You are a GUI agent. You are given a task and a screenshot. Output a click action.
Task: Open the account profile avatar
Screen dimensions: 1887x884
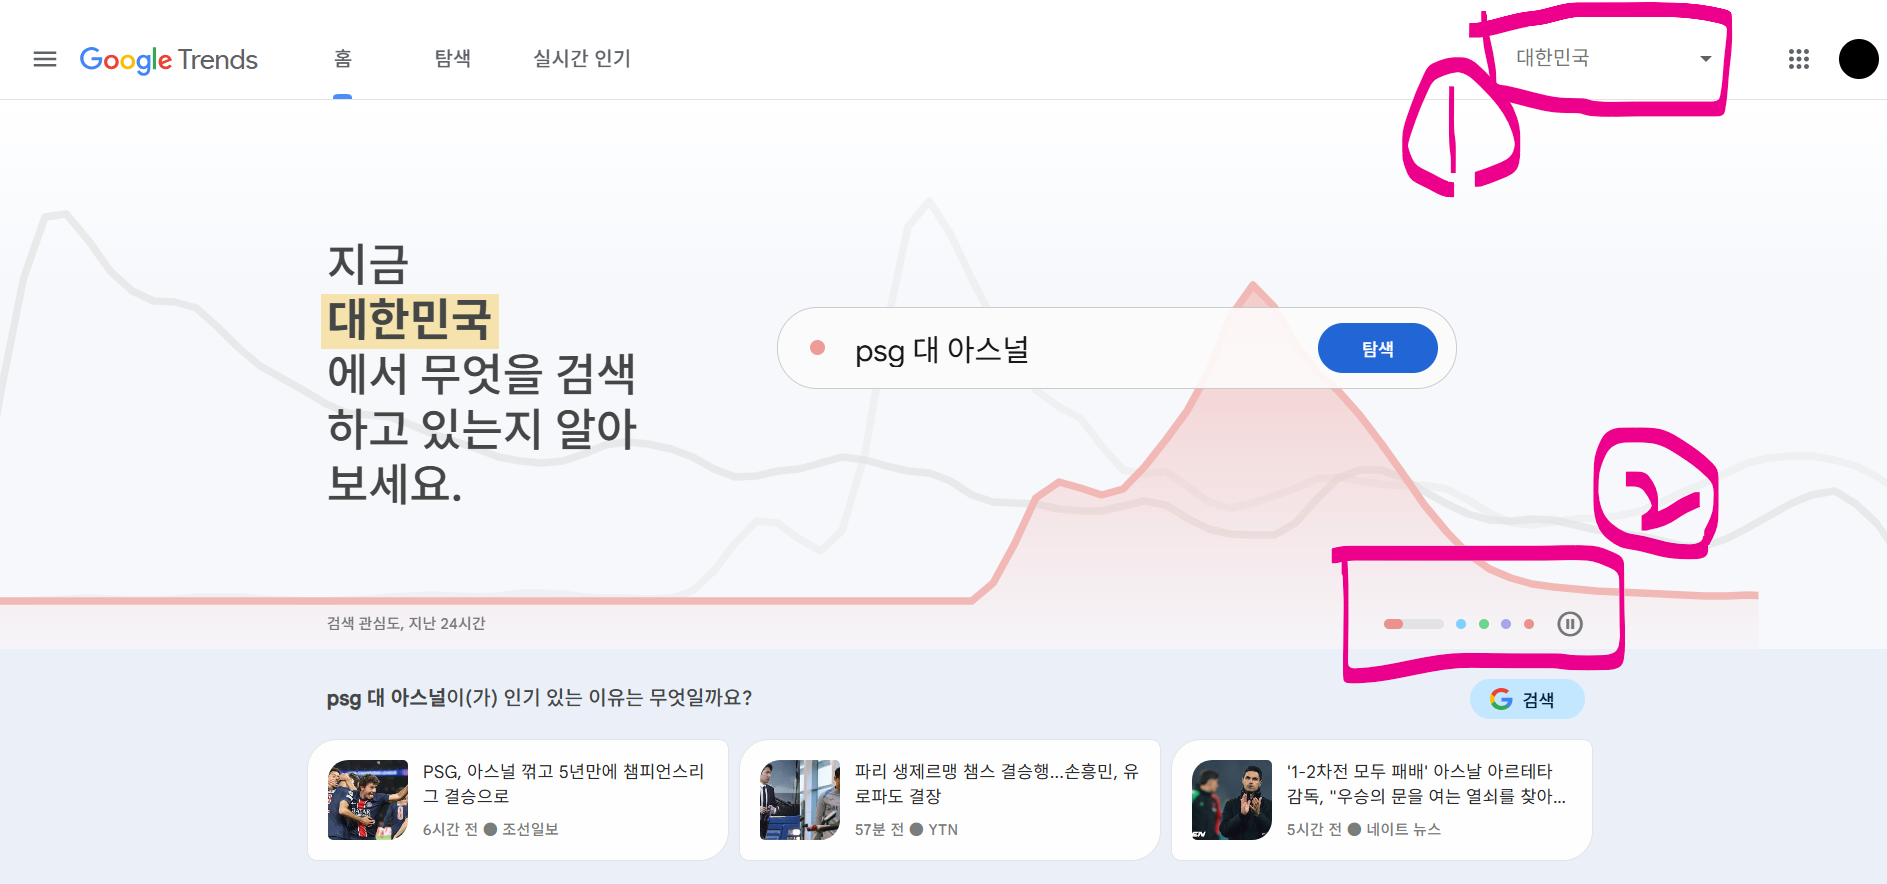tap(1859, 59)
